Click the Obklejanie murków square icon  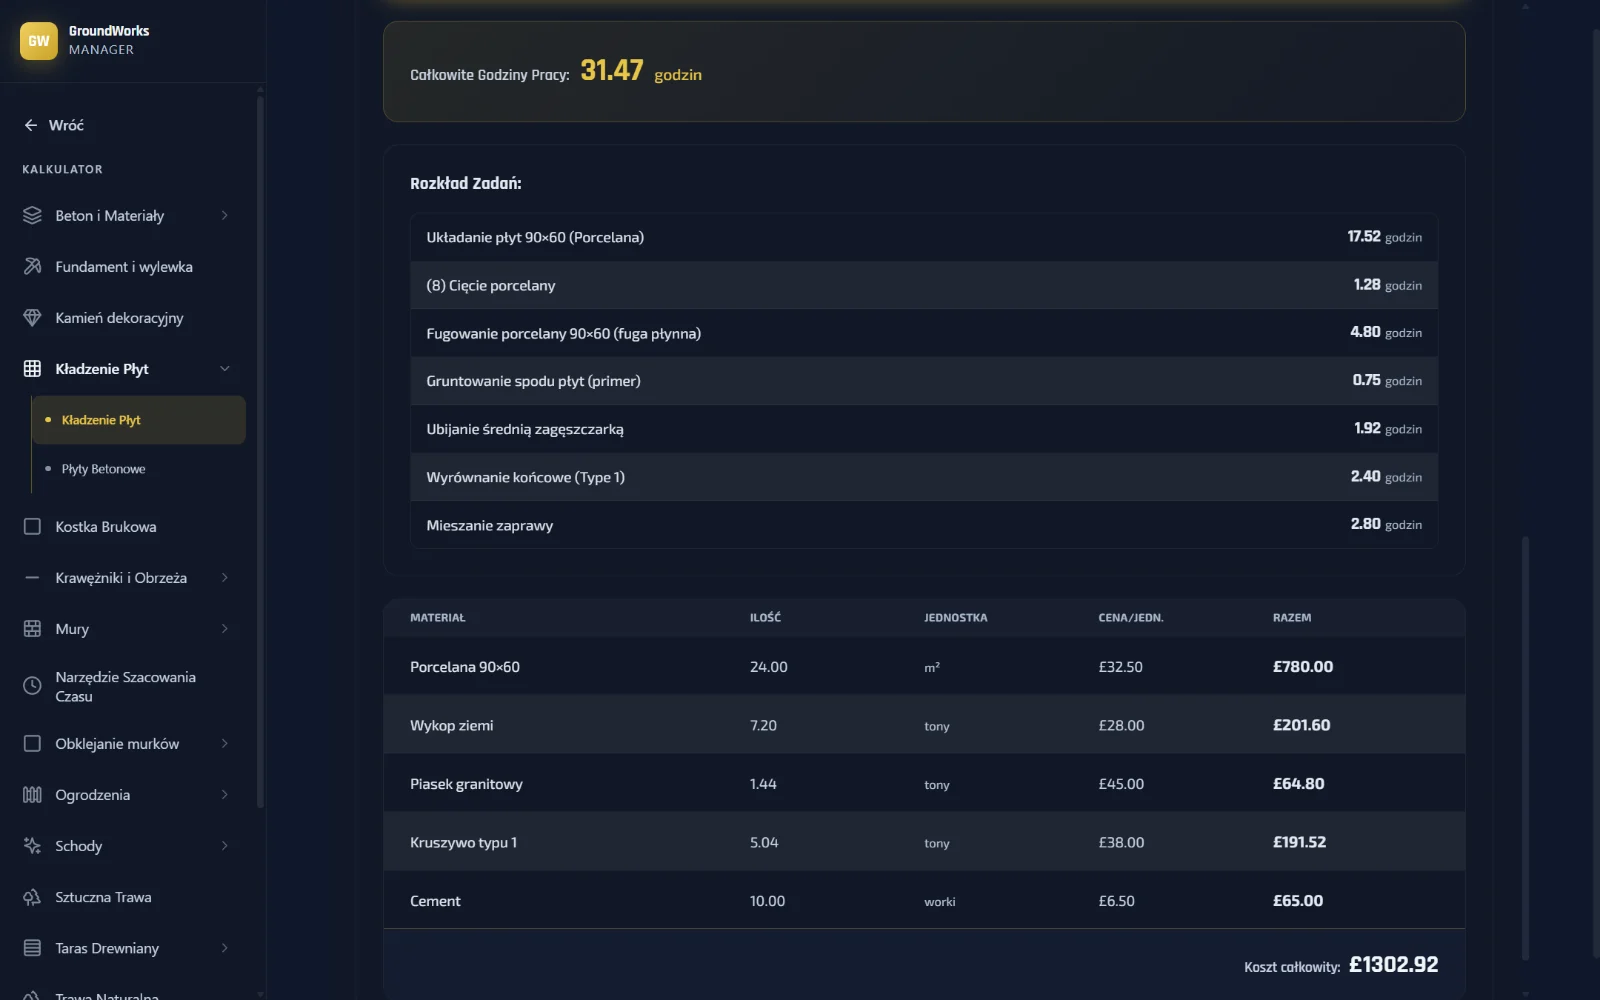[32, 743]
